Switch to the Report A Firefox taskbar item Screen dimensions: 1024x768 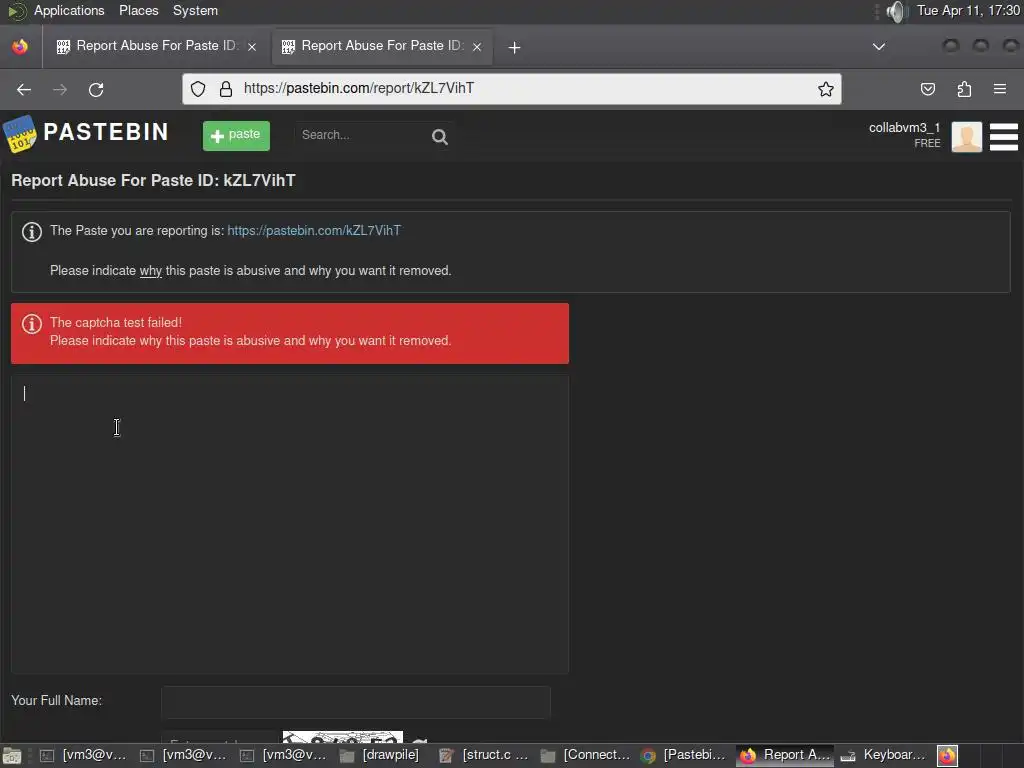tap(786, 755)
